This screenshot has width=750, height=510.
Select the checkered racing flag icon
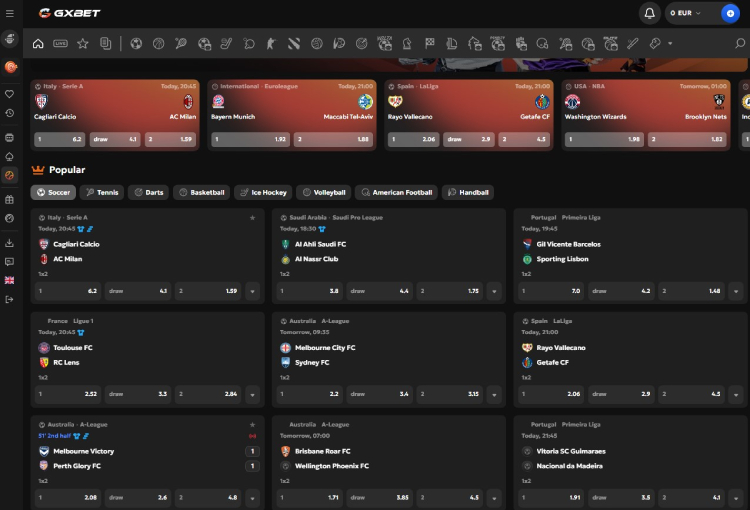click(x=430, y=44)
